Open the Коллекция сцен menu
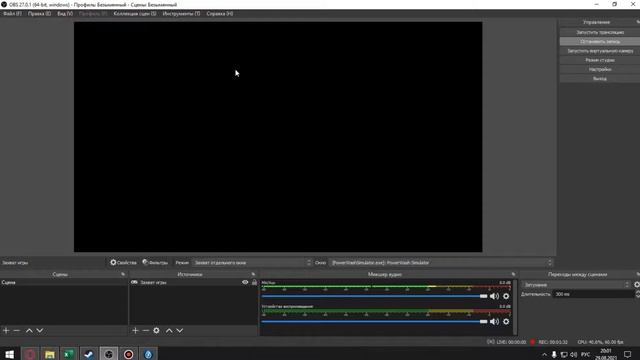This screenshot has width=640, height=360. 135,13
